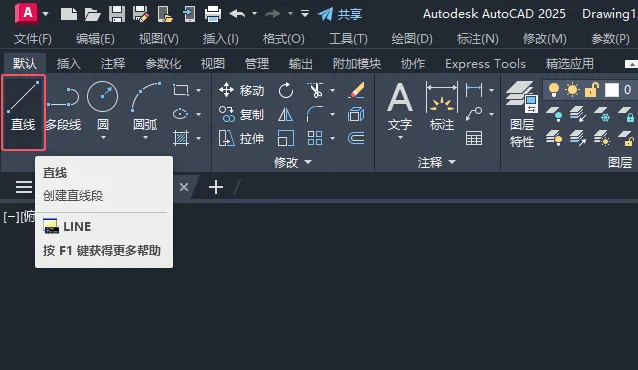Toggle layer 0 lock padlock
The width and height of the screenshot is (638, 370).
[x=592, y=90]
